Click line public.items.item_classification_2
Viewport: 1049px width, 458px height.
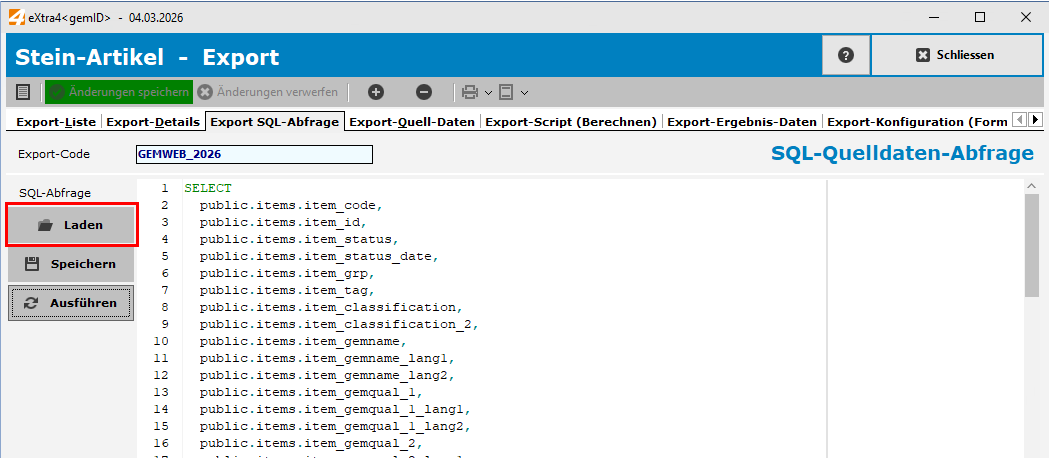[x=339, y=324]
